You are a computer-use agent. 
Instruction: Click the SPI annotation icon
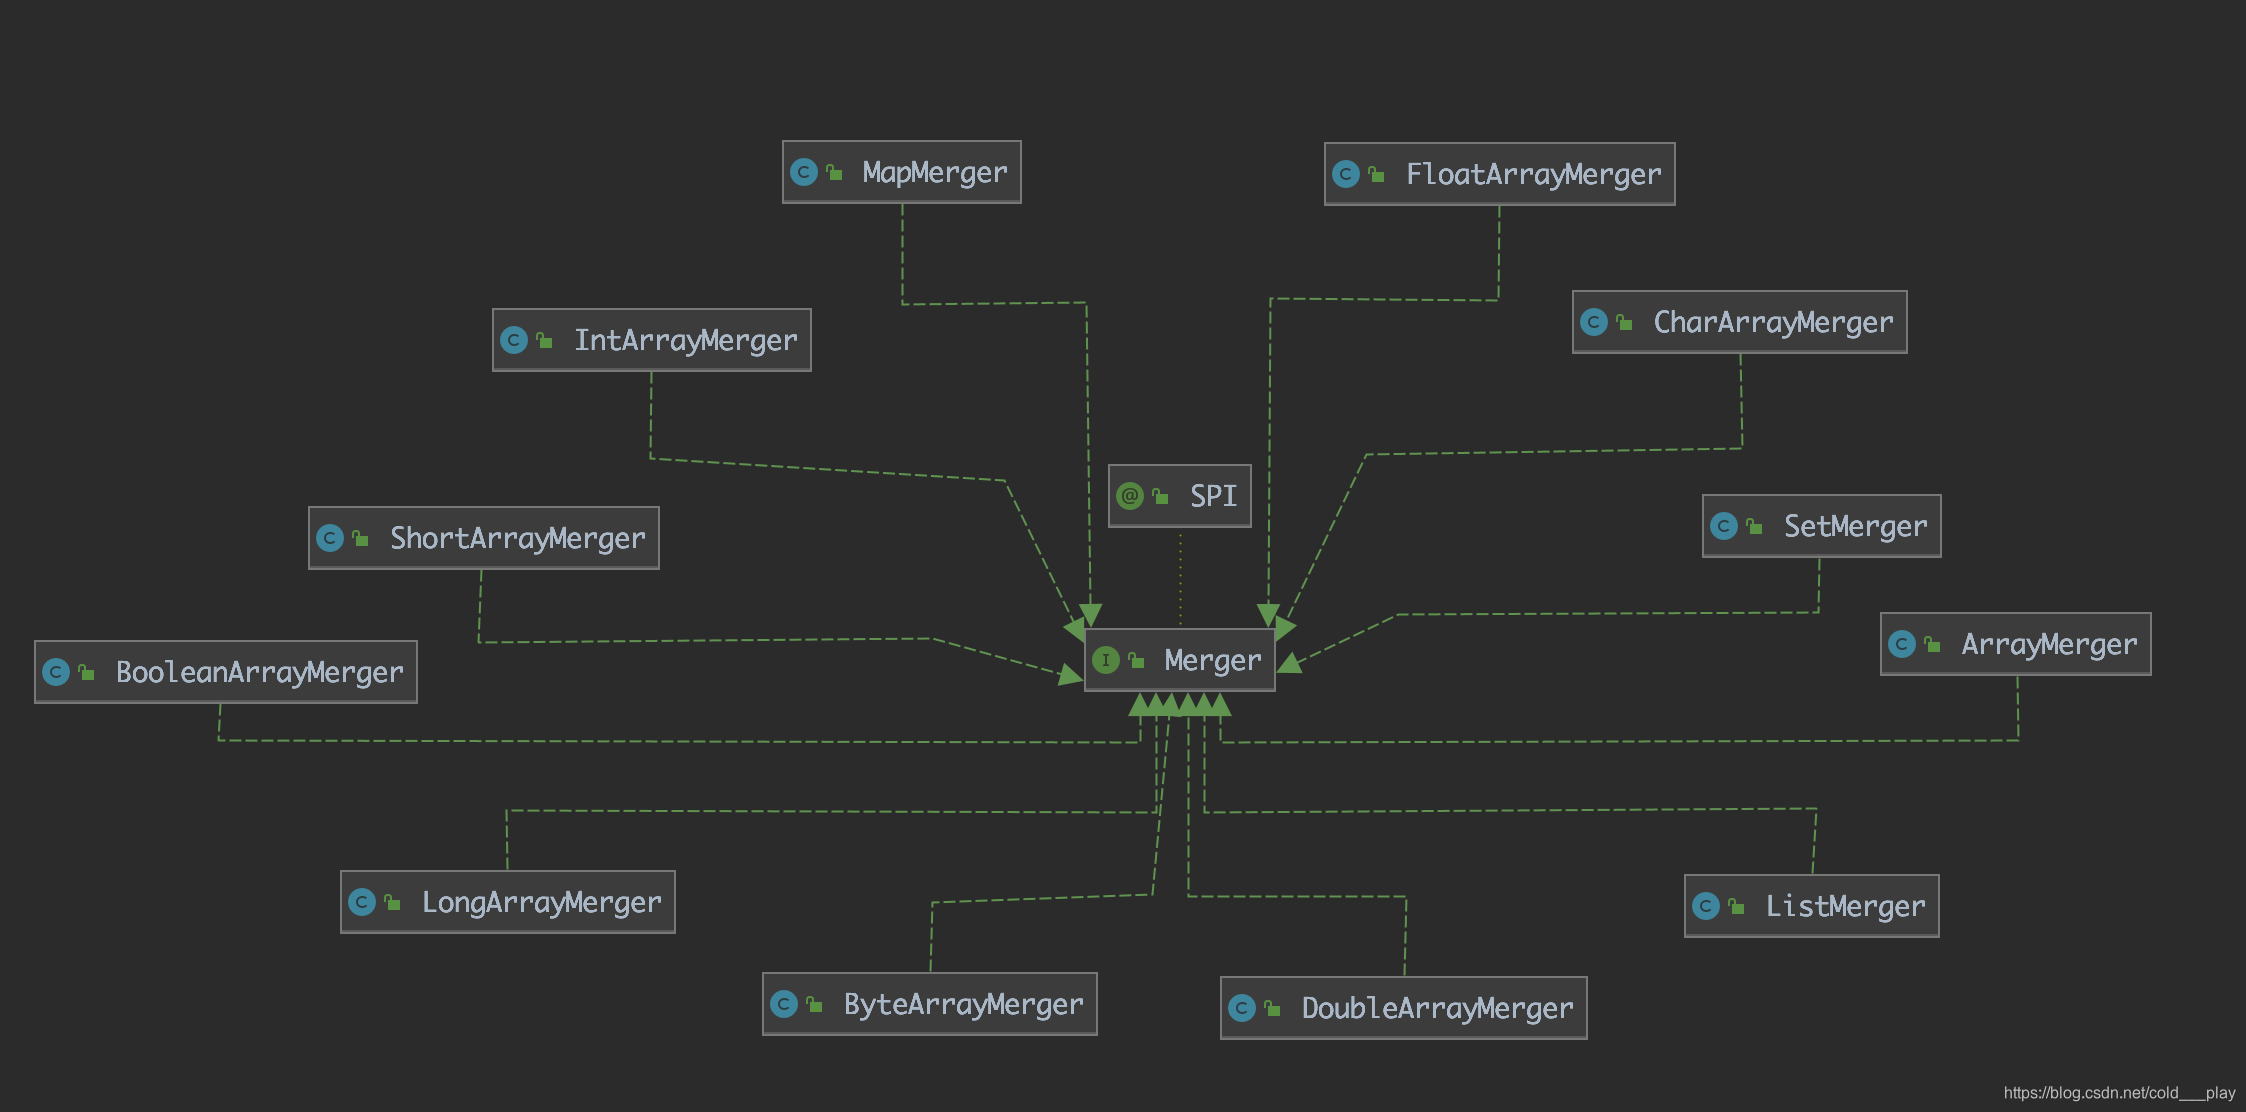coord(1130,496)
